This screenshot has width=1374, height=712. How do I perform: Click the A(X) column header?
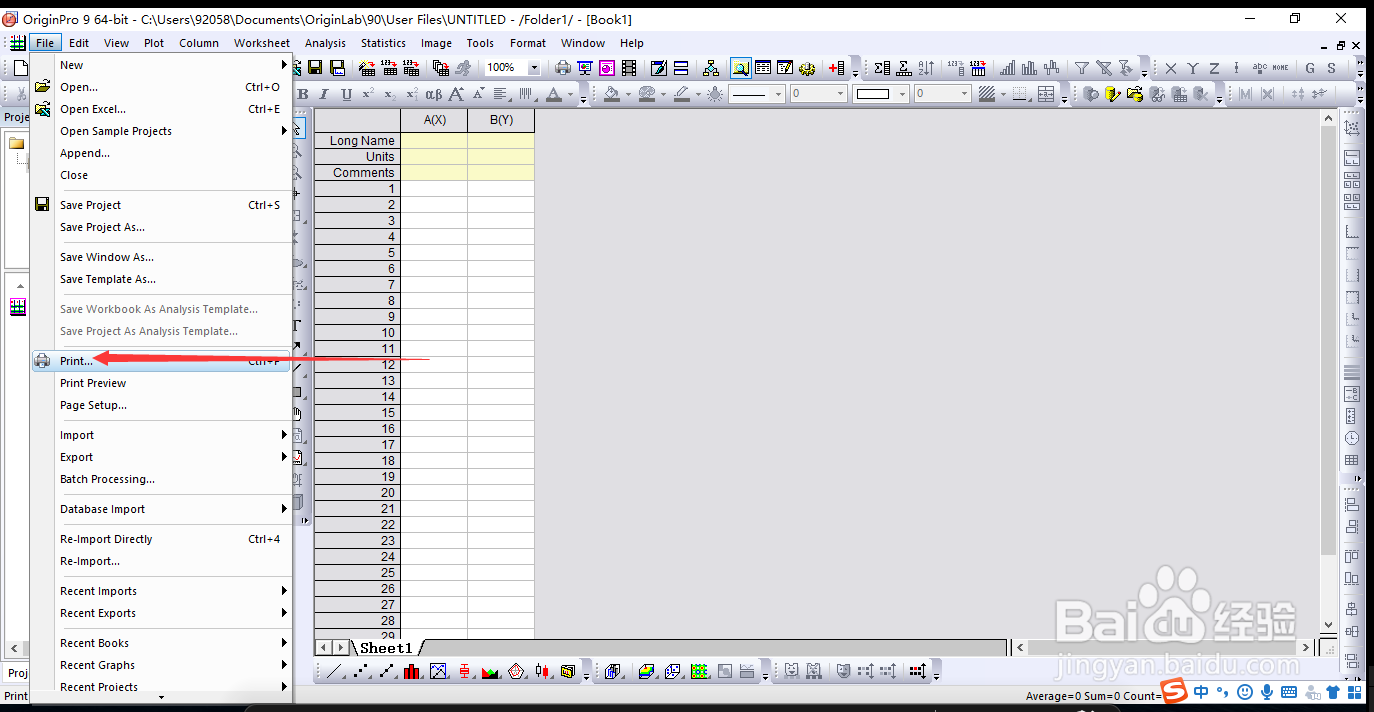pyautogui.click(x=434, y=120)
